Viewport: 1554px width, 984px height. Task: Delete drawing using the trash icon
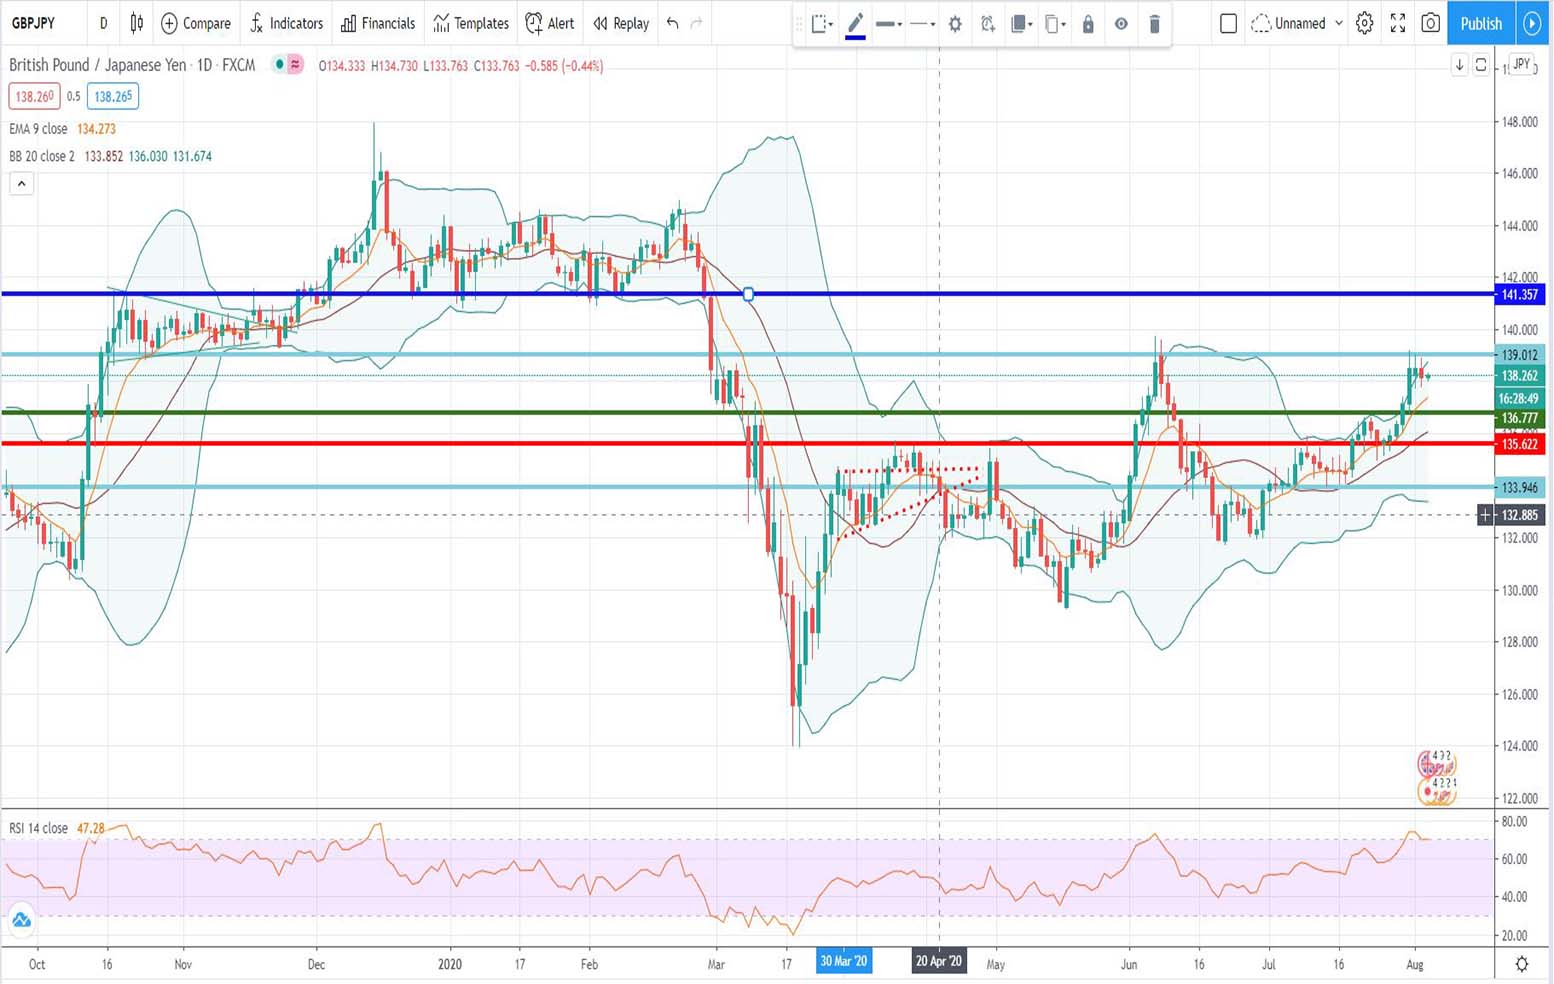[1155, 23]
